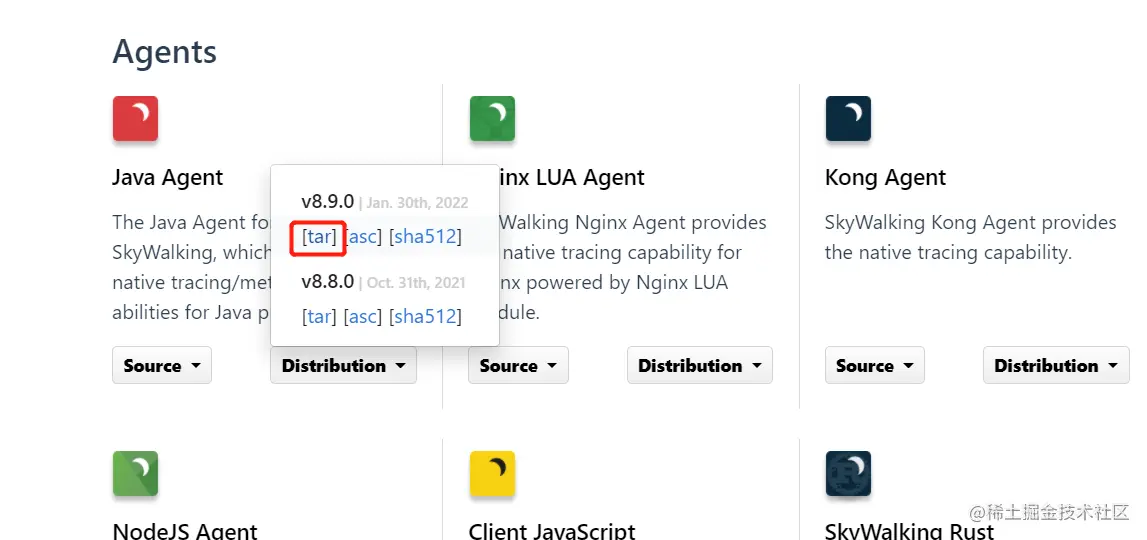Click the green Nginx LUA Agent logo icon

tap(492, 119)
